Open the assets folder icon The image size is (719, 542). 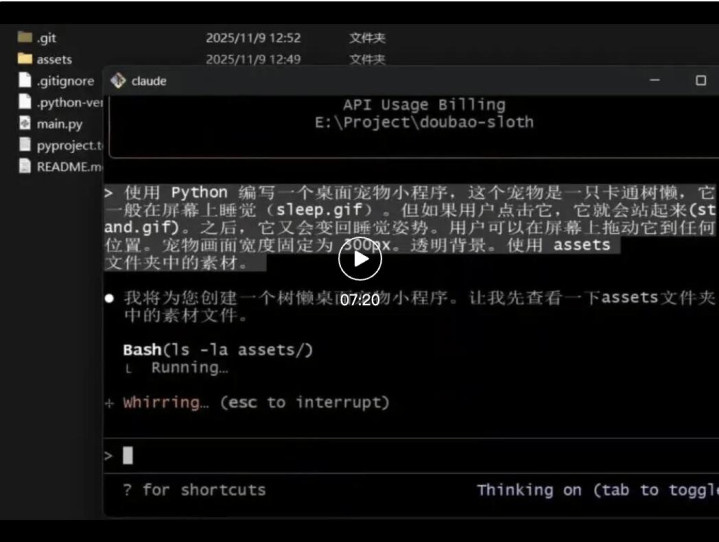pos(25,58)
